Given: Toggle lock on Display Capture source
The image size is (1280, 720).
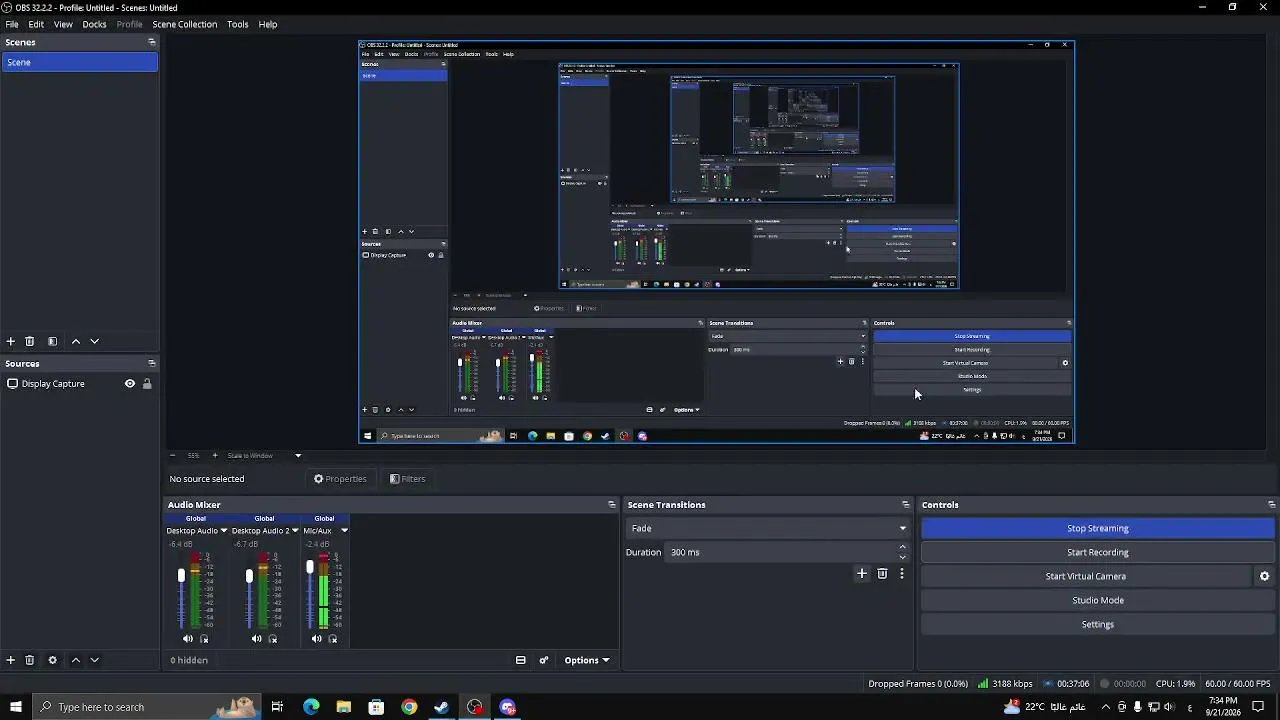Looking at the screenshot, I should tap(147, 384).
